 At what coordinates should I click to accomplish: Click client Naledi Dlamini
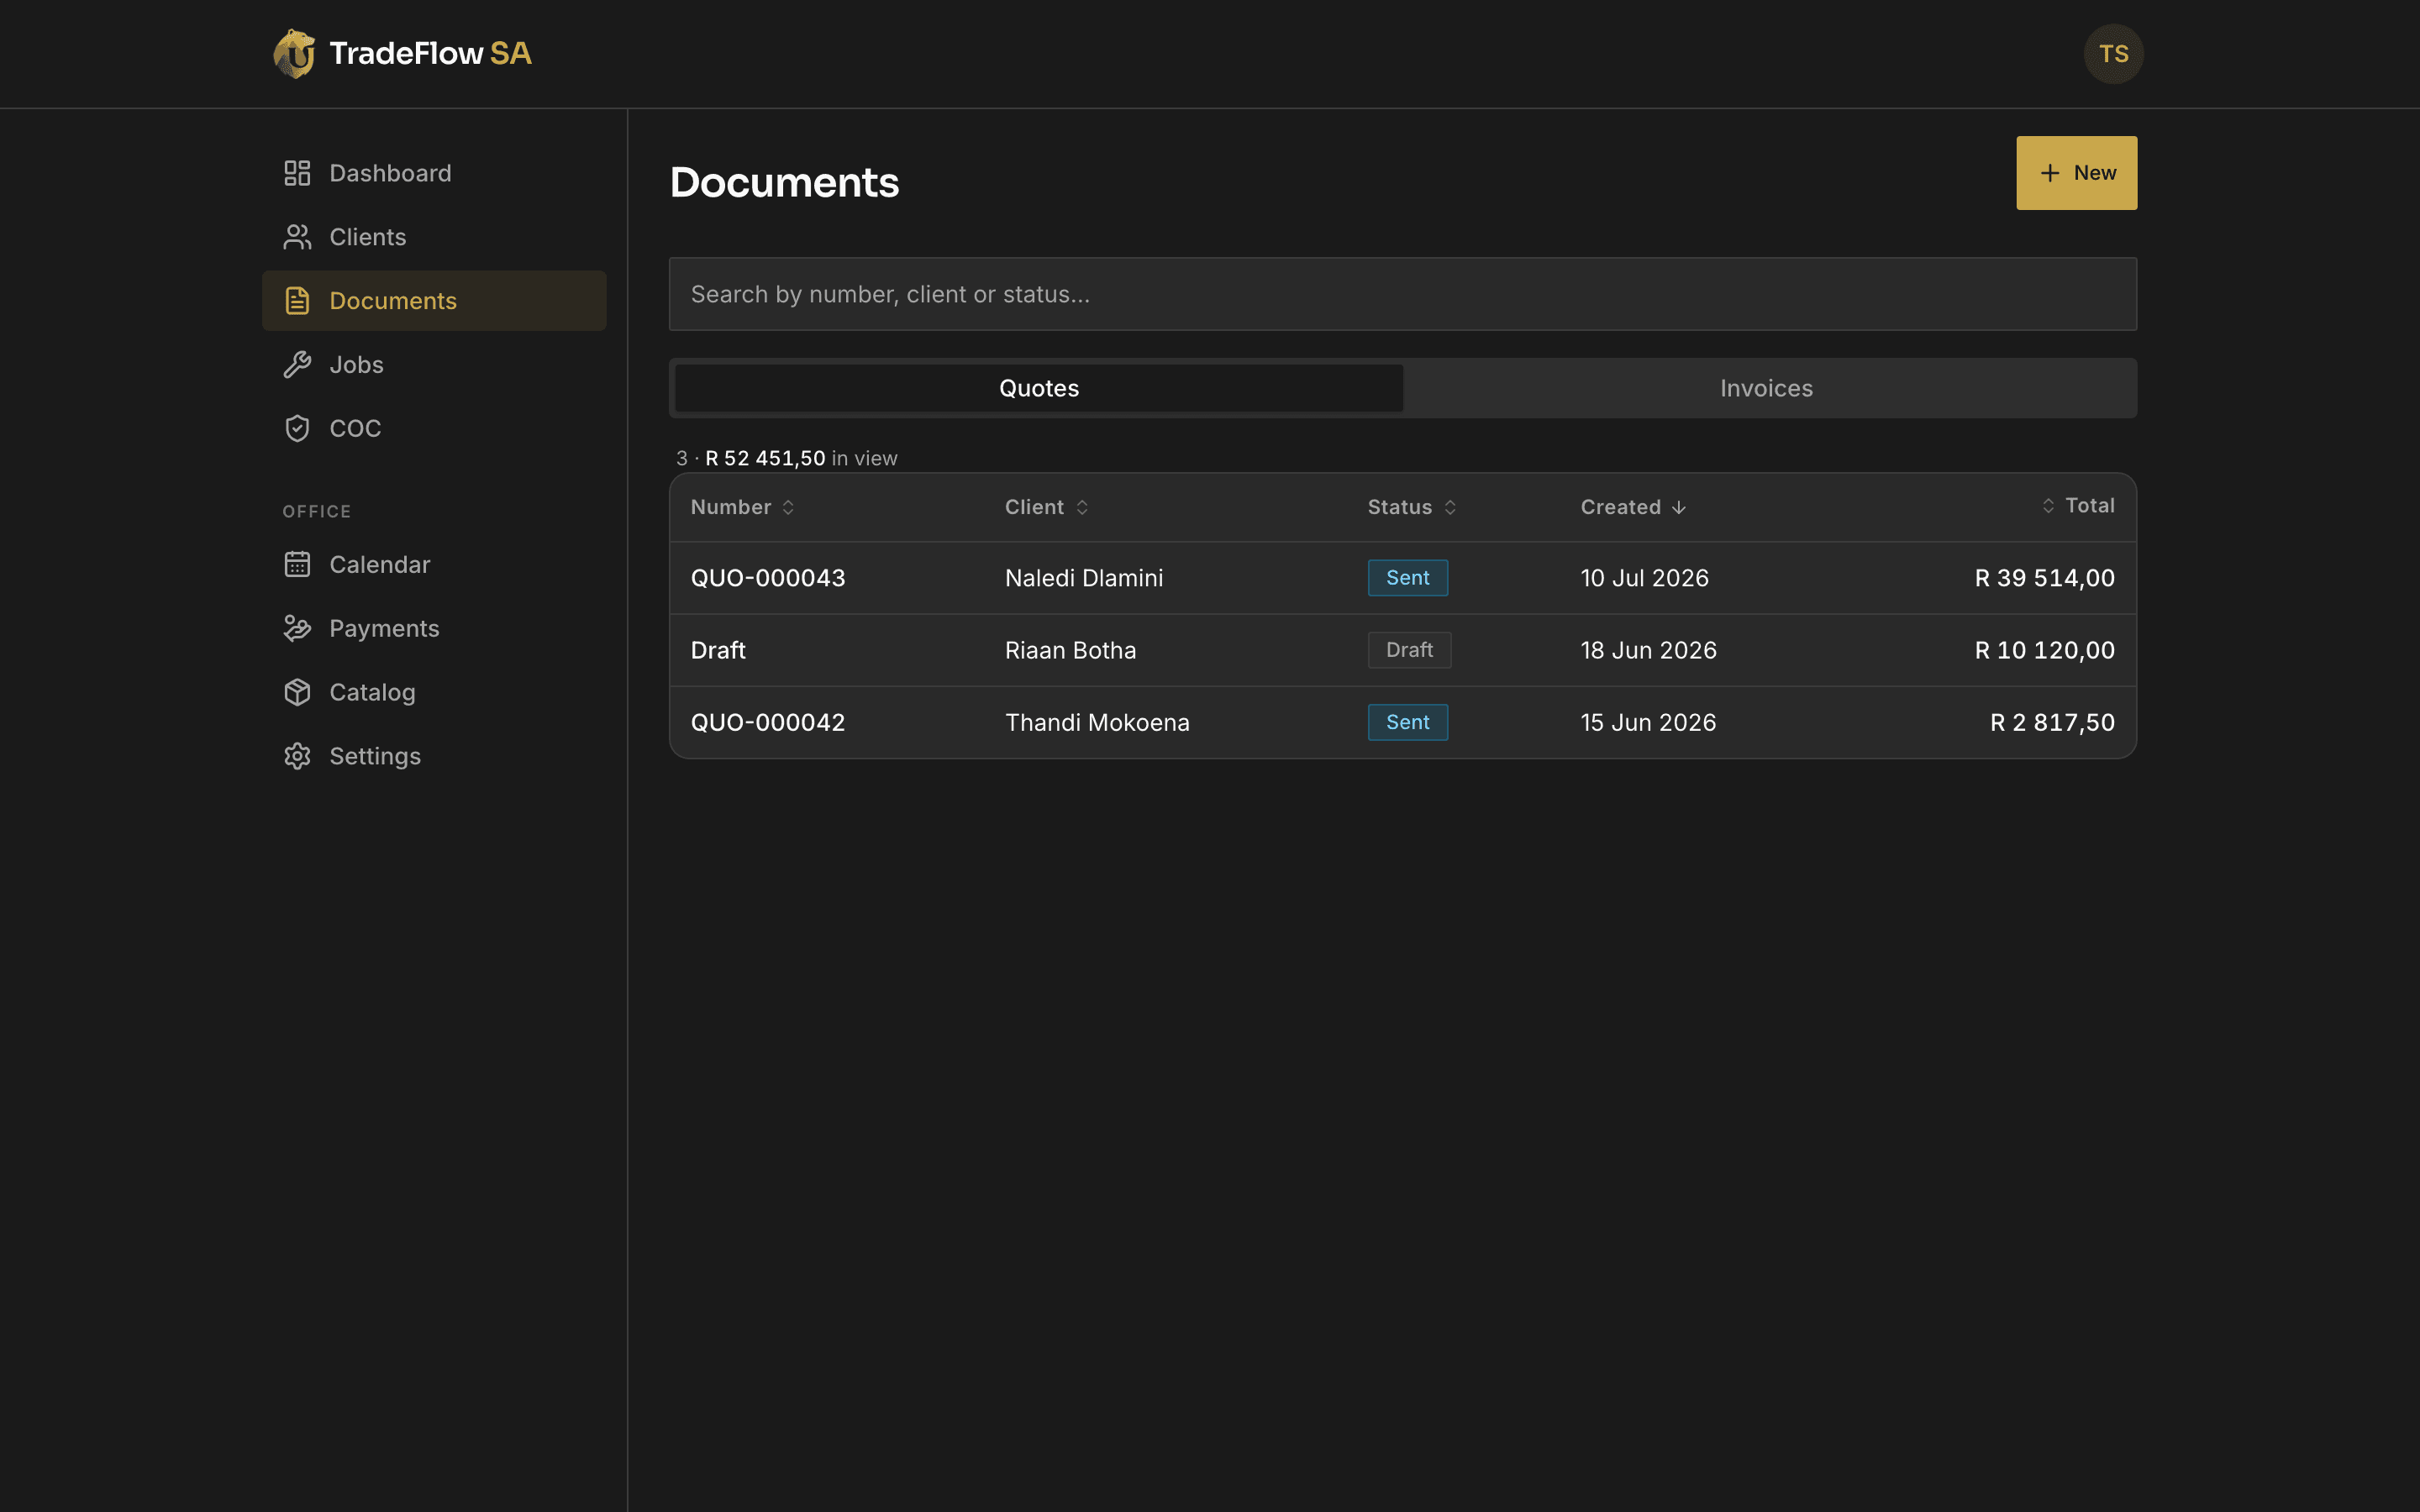[1084, 578]
